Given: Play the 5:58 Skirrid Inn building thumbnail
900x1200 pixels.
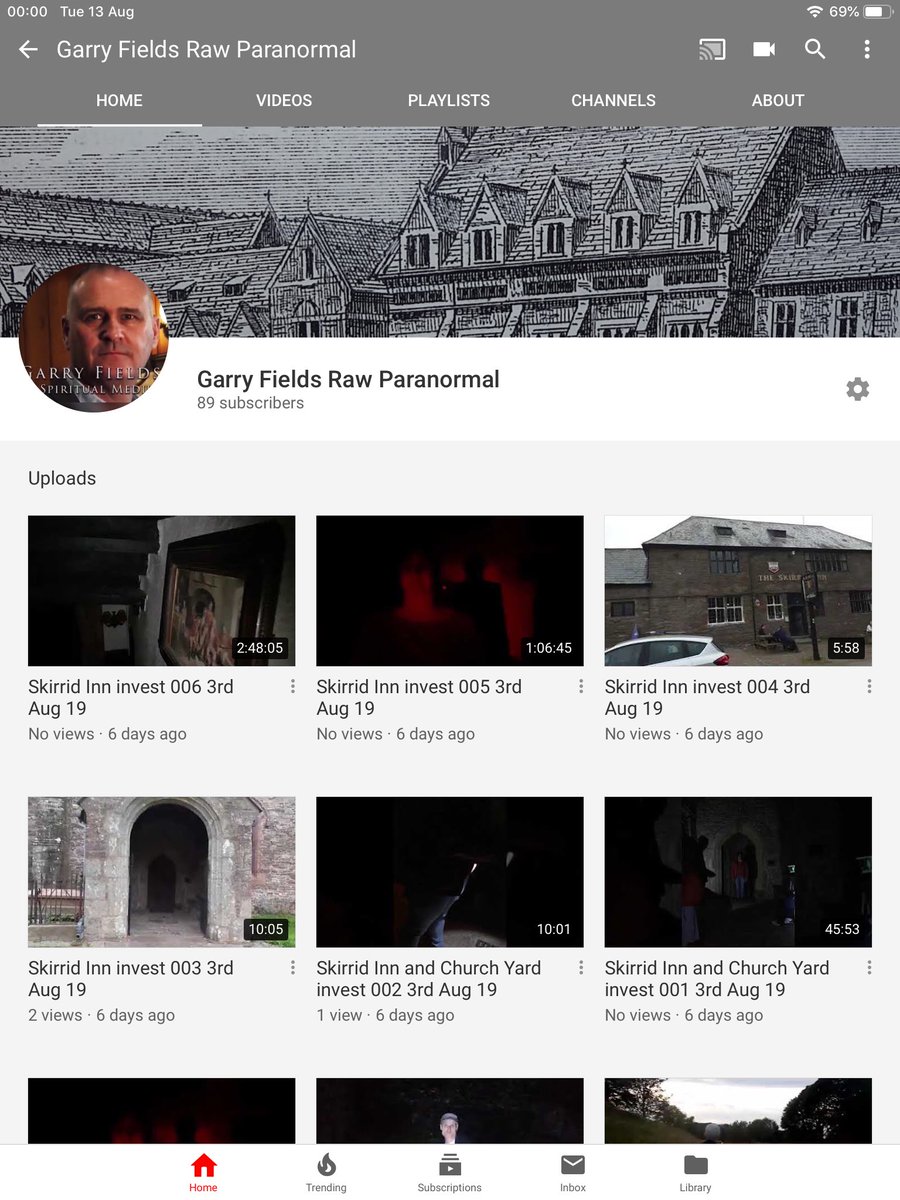Looking at the screenshot, I should coord(738,591).
